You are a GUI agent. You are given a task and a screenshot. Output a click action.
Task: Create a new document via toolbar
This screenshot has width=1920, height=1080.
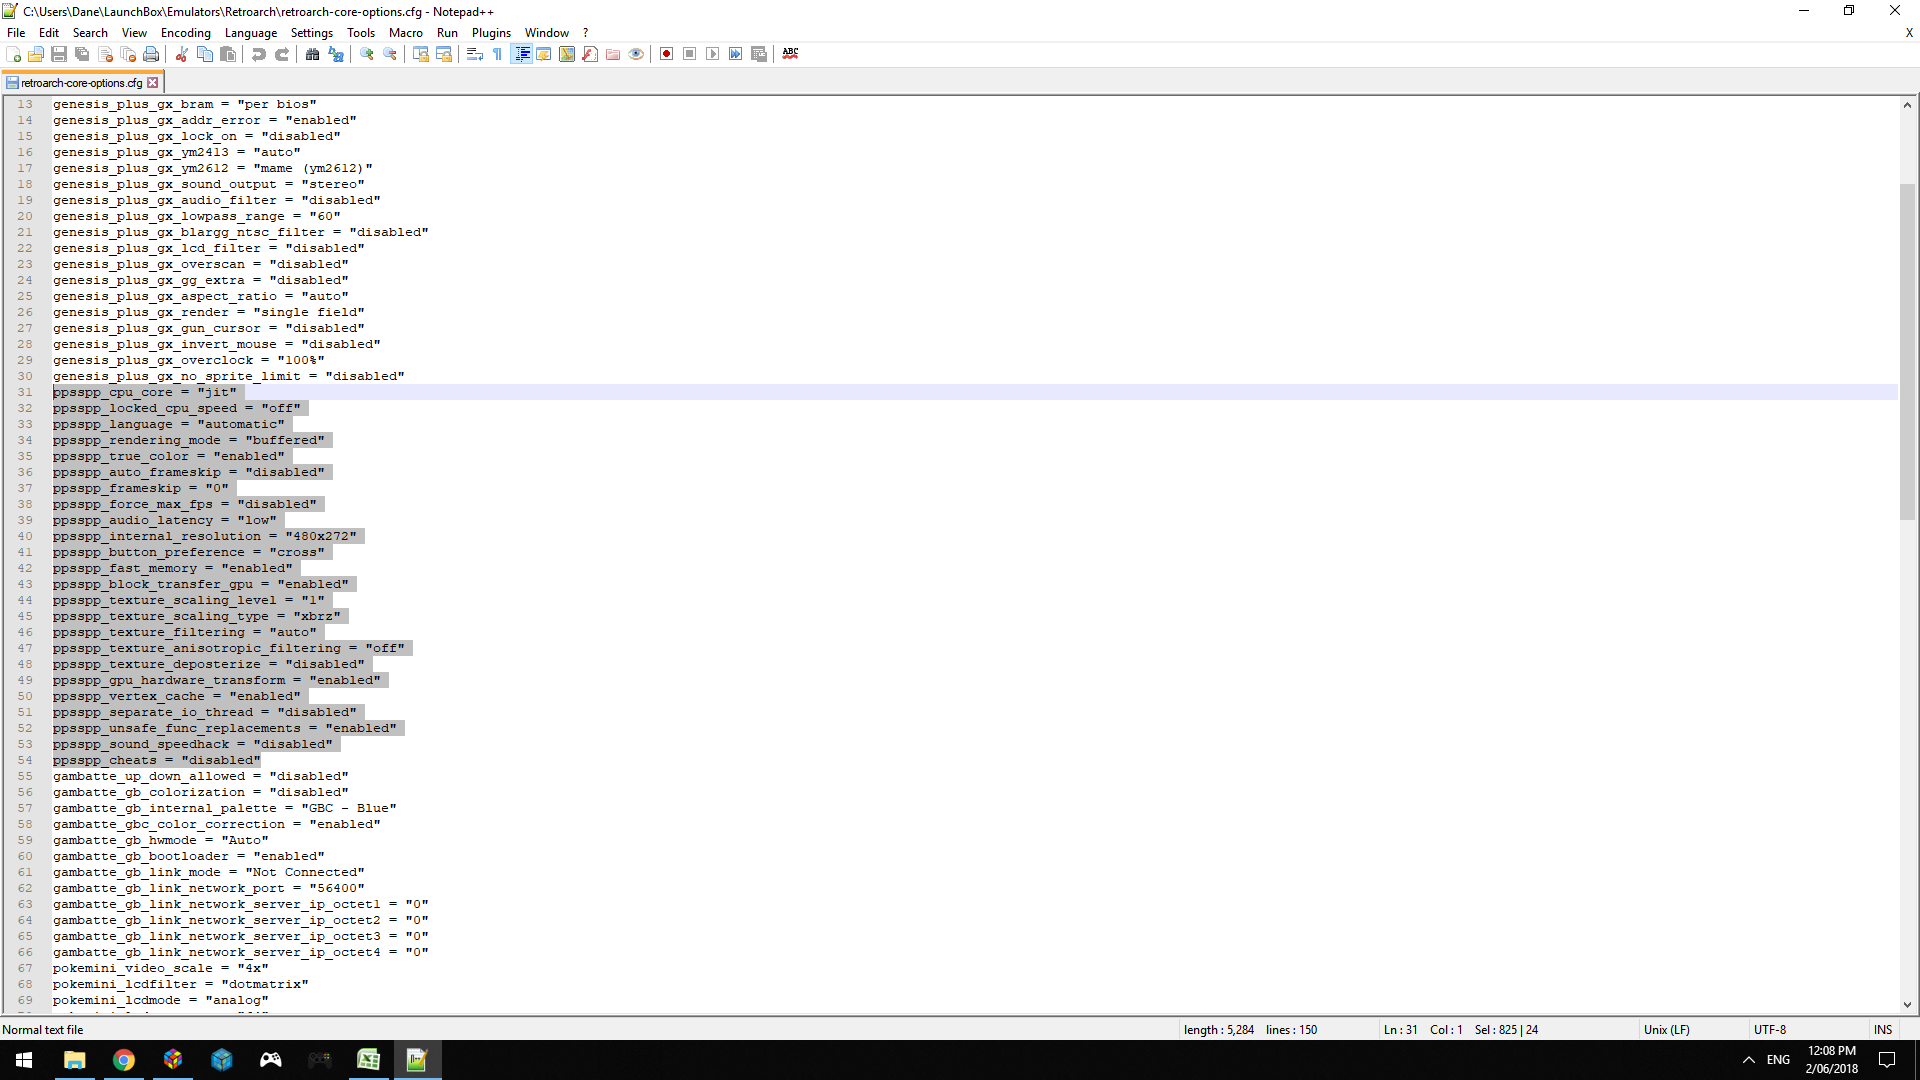13,54
